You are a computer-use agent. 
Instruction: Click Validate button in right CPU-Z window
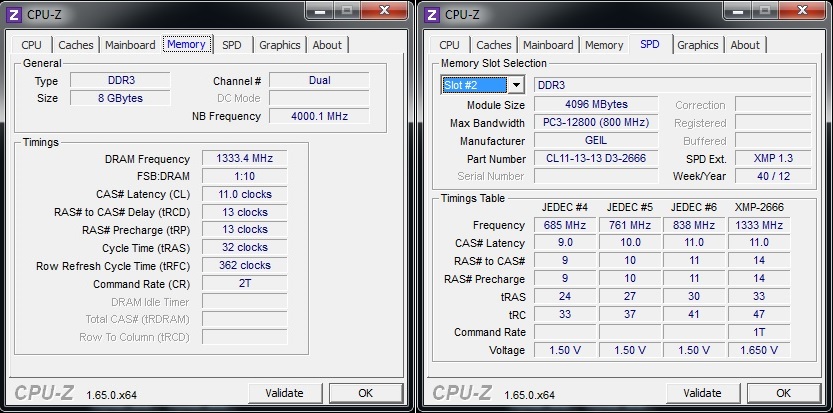coord(703,393)
